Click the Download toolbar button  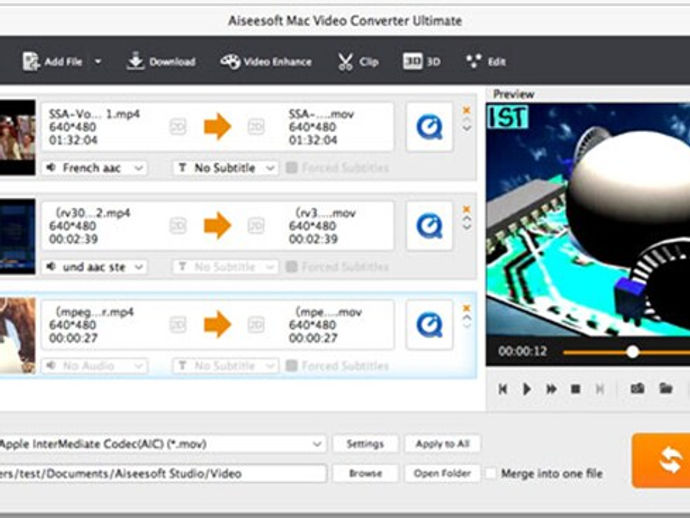point(161,61)
